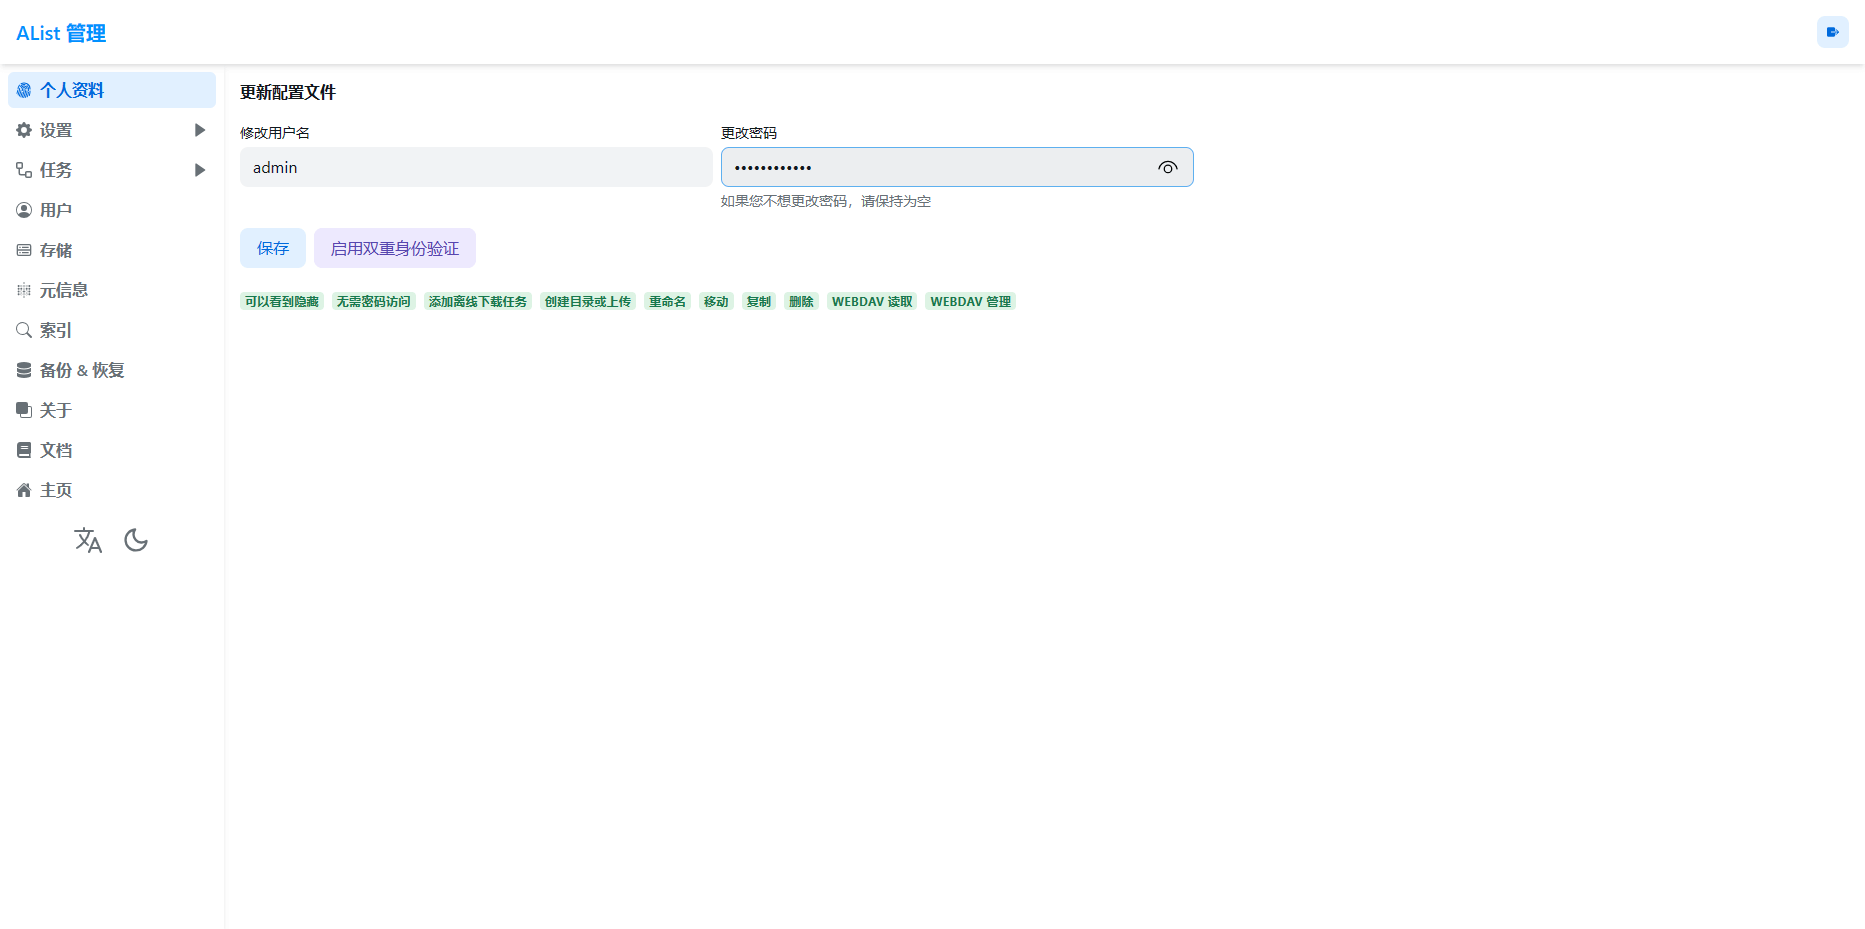1865x929 pixels.
Task: Open the language translation switcher icon
Action: (88, 541)
